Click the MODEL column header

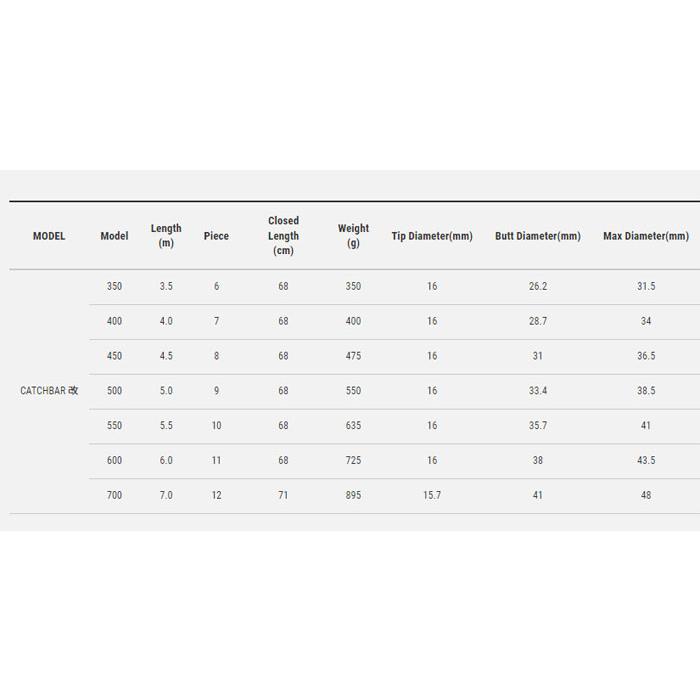[49, 236]
